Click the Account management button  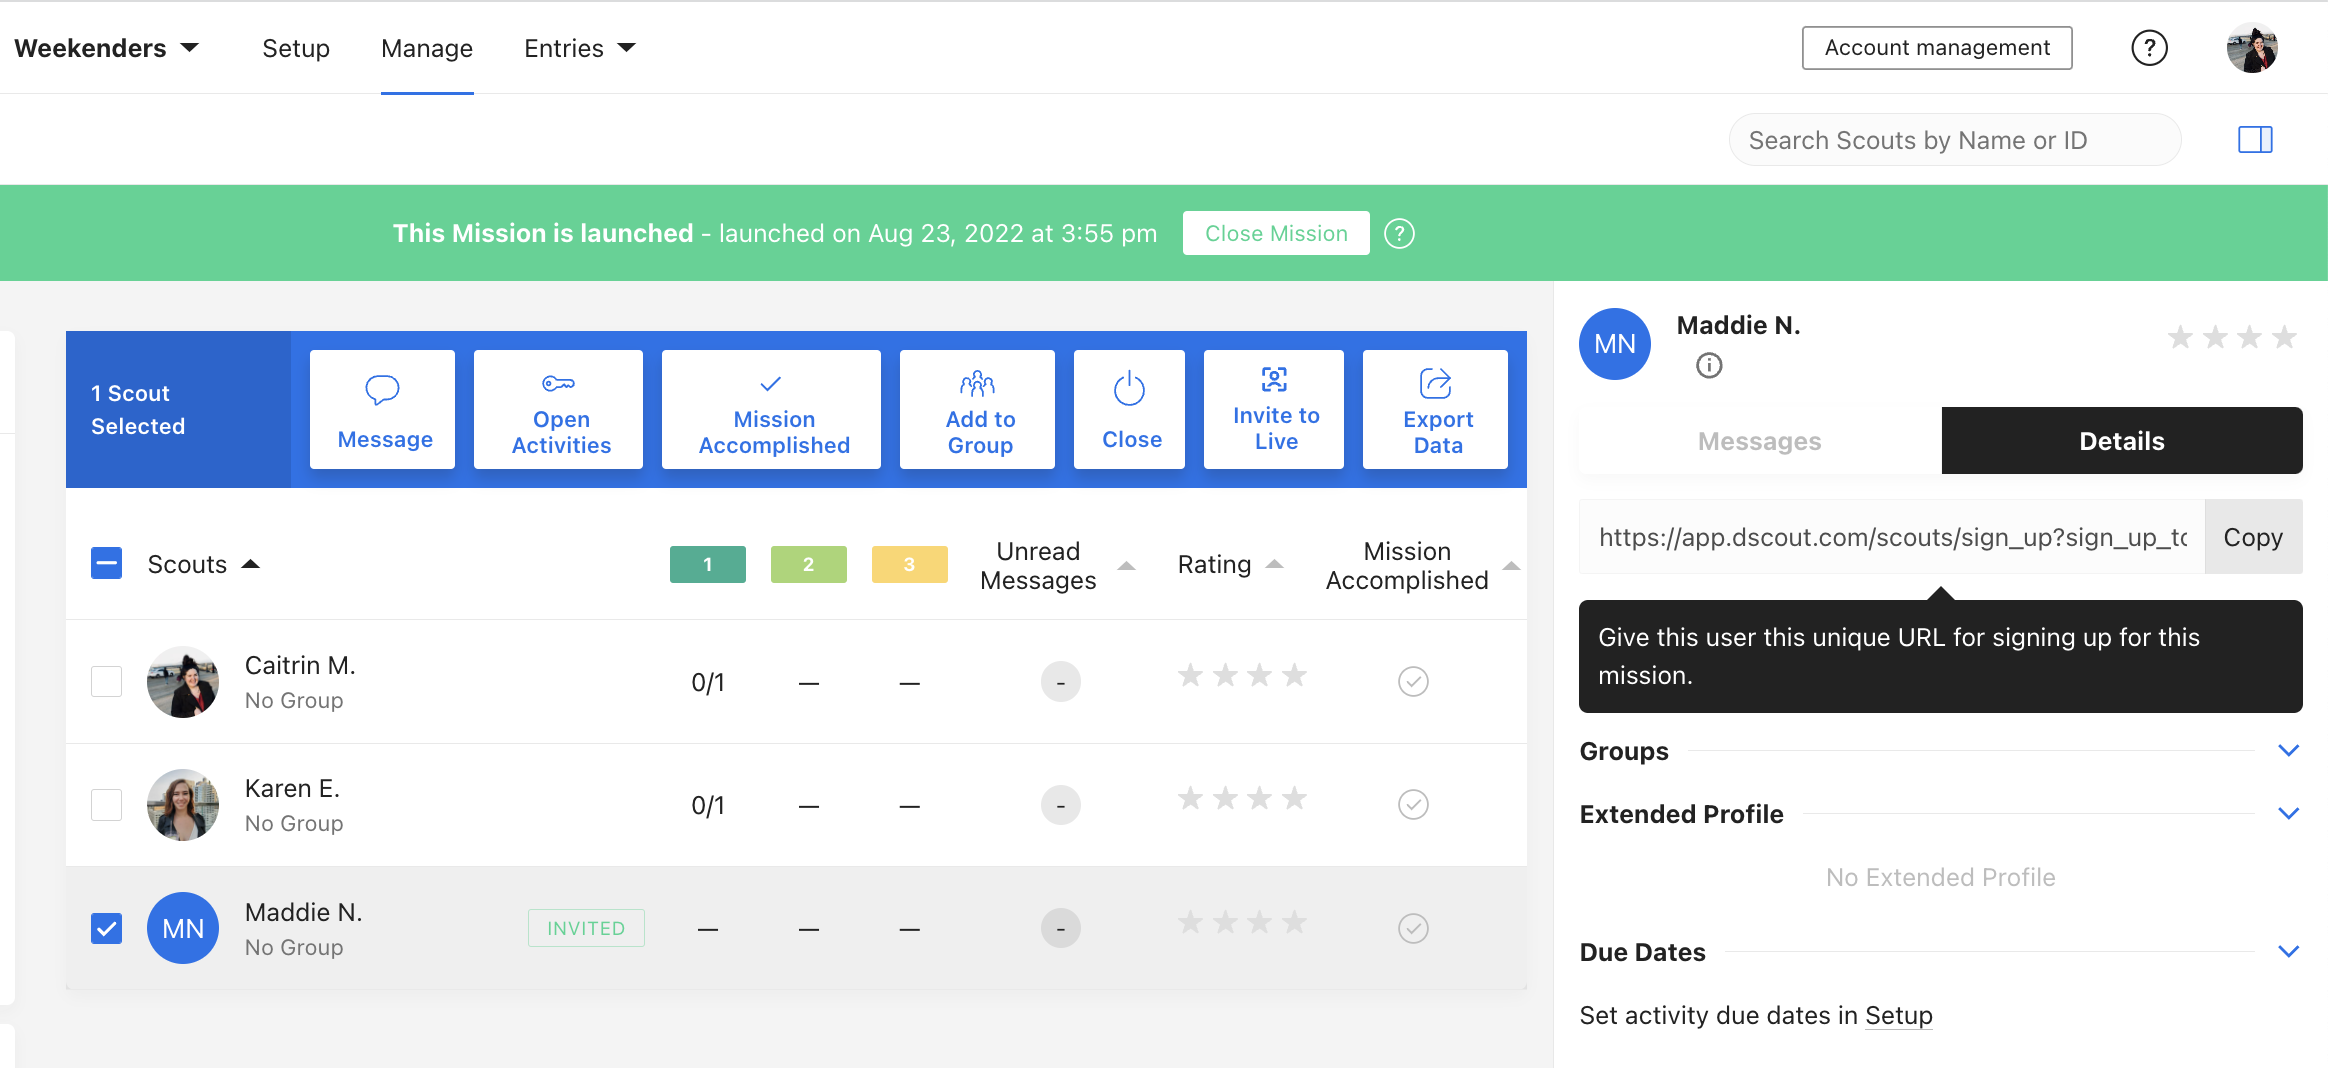[x=1937, y=48]
